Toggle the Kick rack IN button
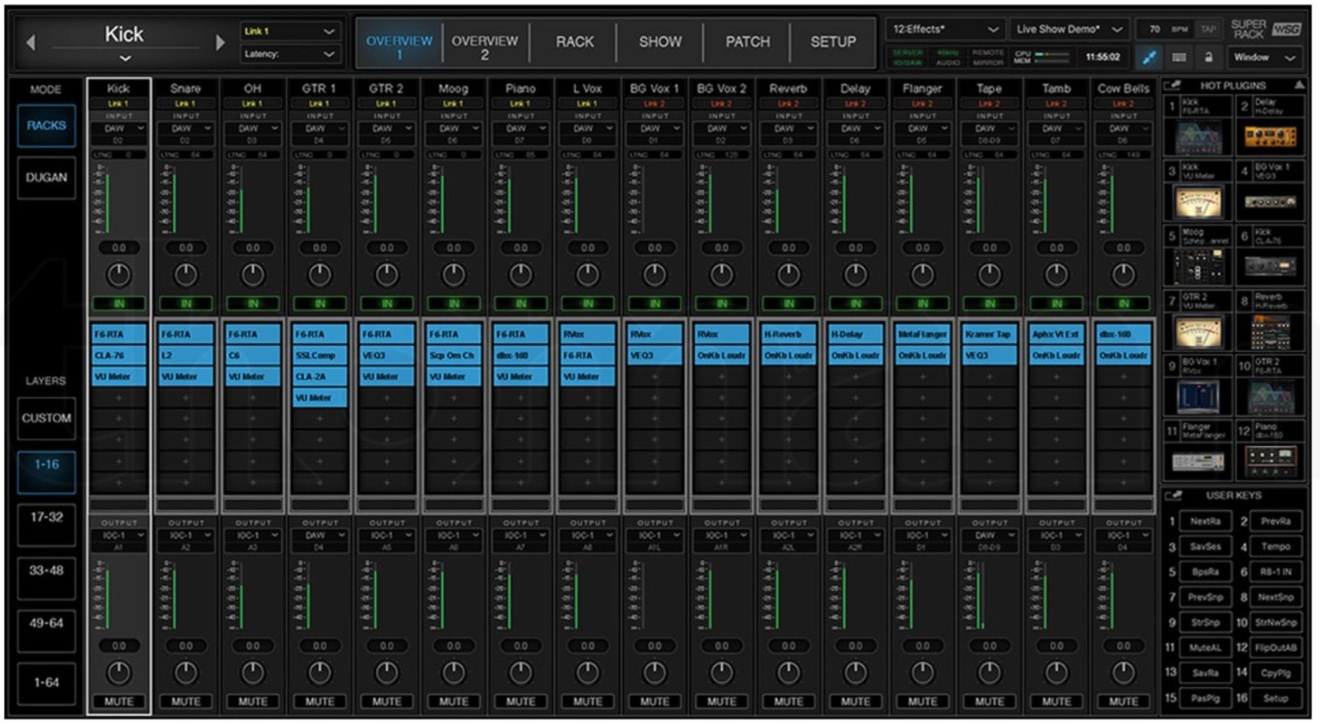The image size is (1320, 726). click(x=118, y=303)
